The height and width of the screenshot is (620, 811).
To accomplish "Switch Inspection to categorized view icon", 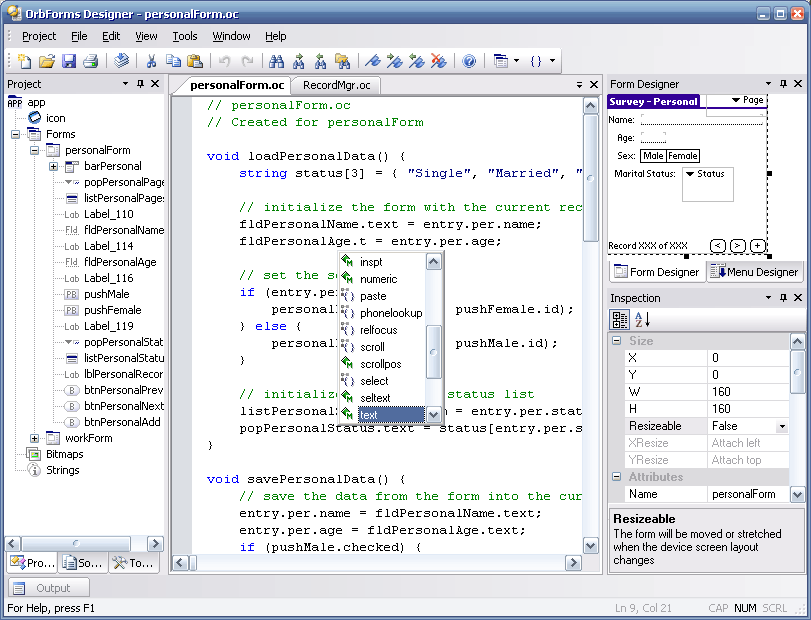I will point(620,318).
